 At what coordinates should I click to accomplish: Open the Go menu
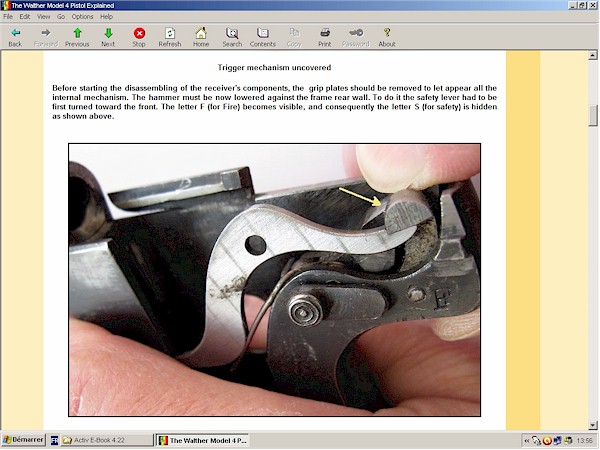point(61,16)
